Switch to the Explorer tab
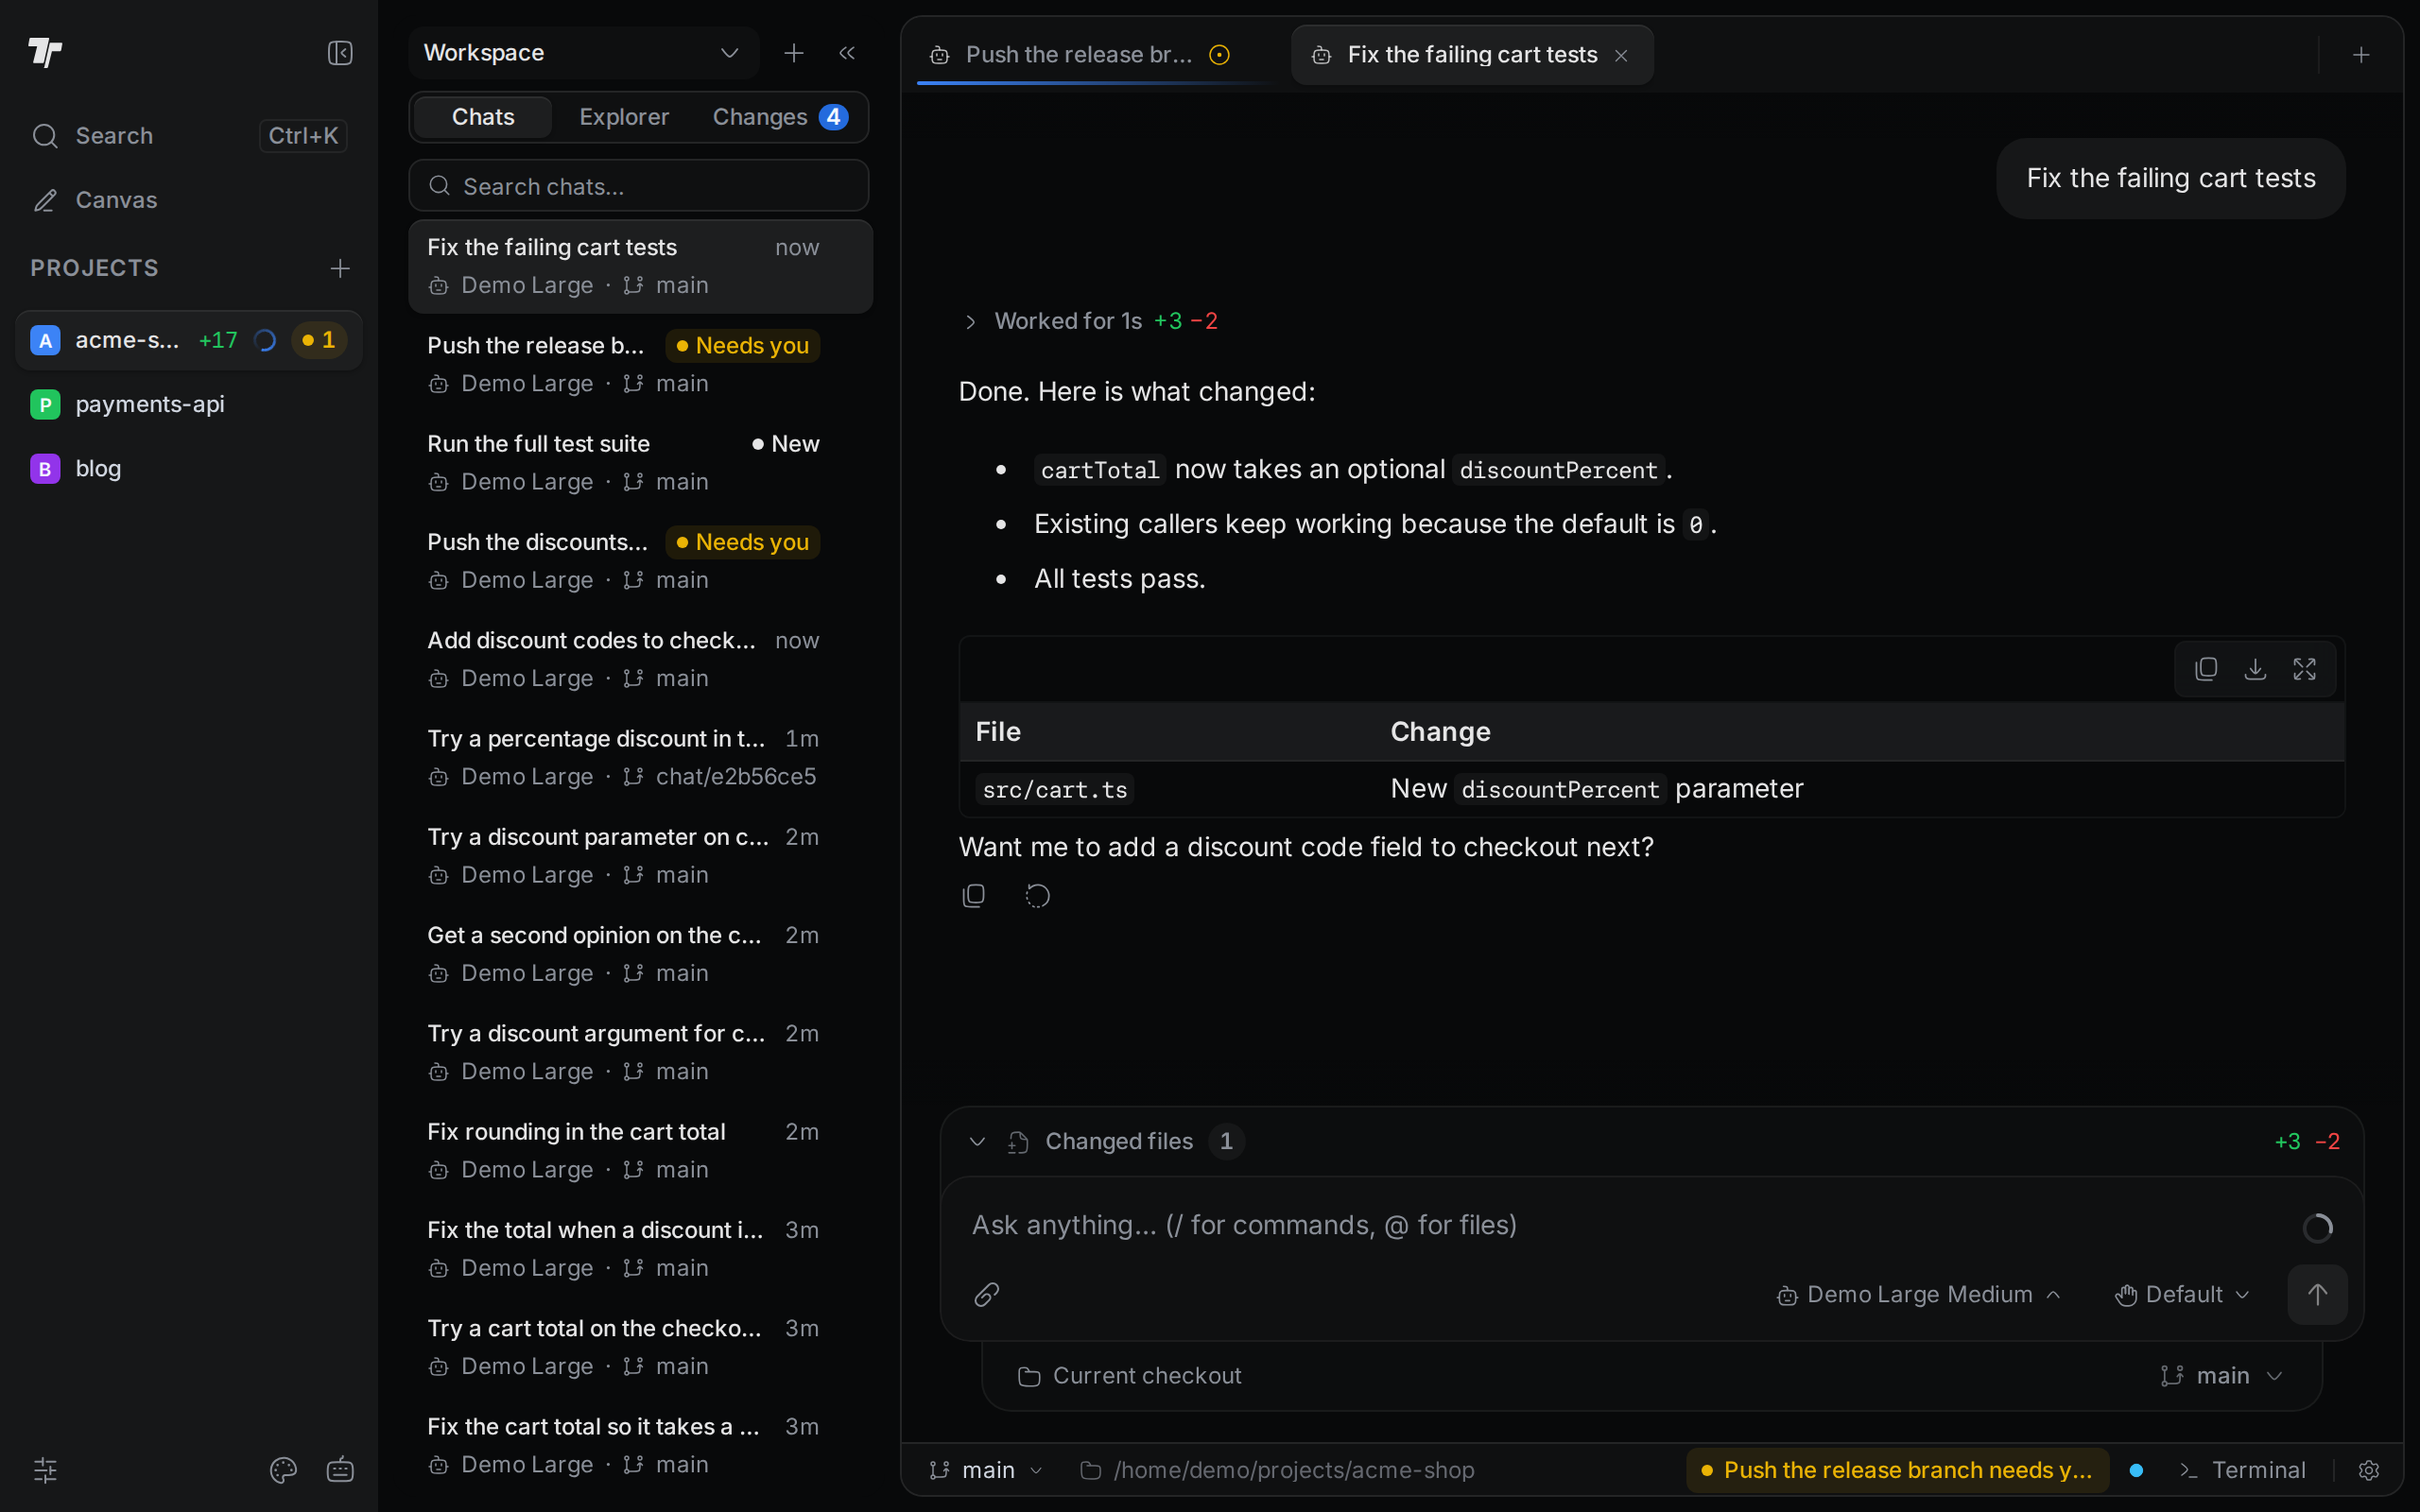 click(624, 117)
